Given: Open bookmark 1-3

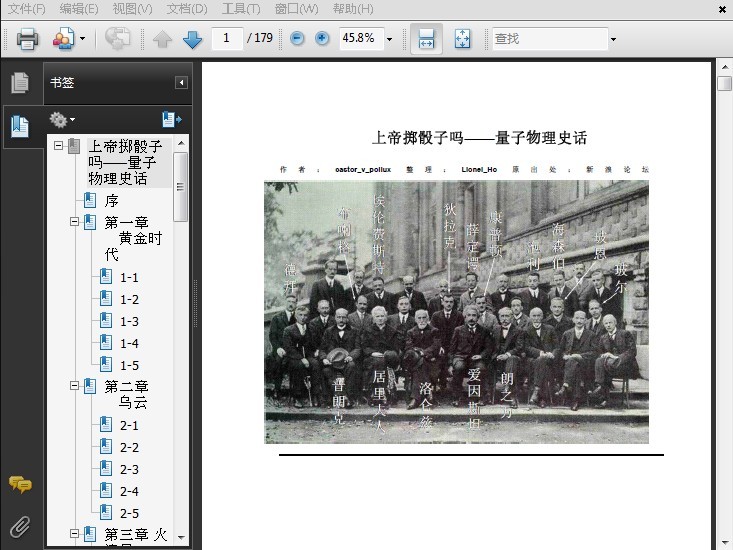Looking at the screenshot, I should click(x=129, y=321).
